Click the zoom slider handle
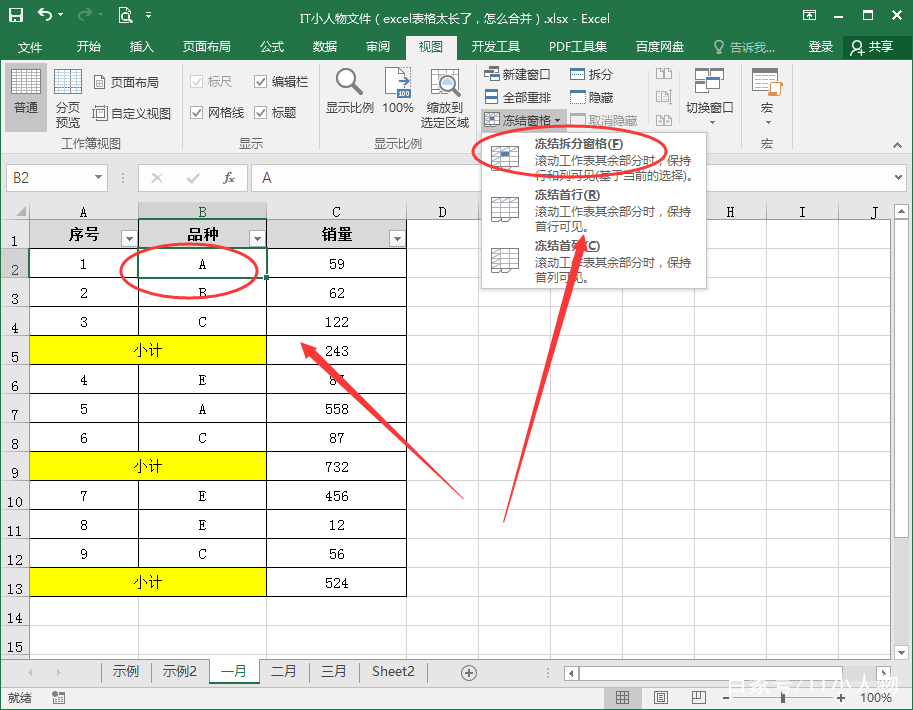This screenshot has height=710, width=913. [783, 698]
